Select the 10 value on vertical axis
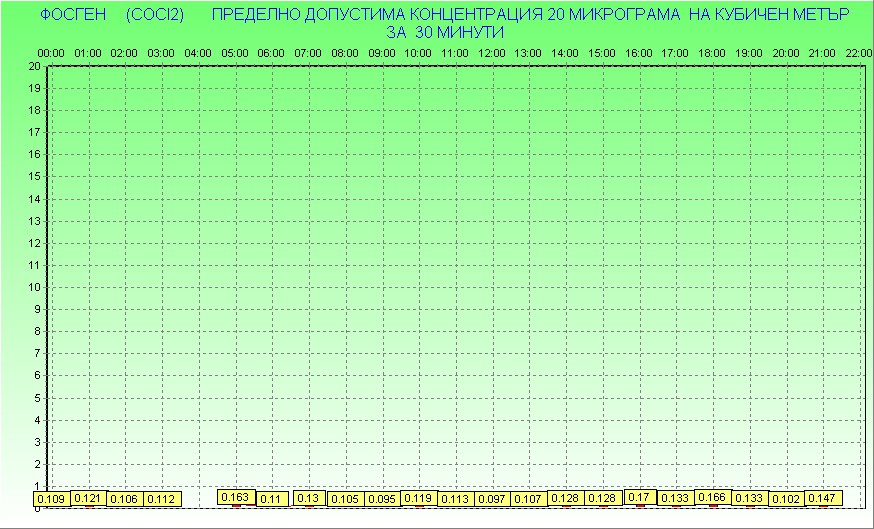Viewport: 874px width, 529px height. point(34,287)
